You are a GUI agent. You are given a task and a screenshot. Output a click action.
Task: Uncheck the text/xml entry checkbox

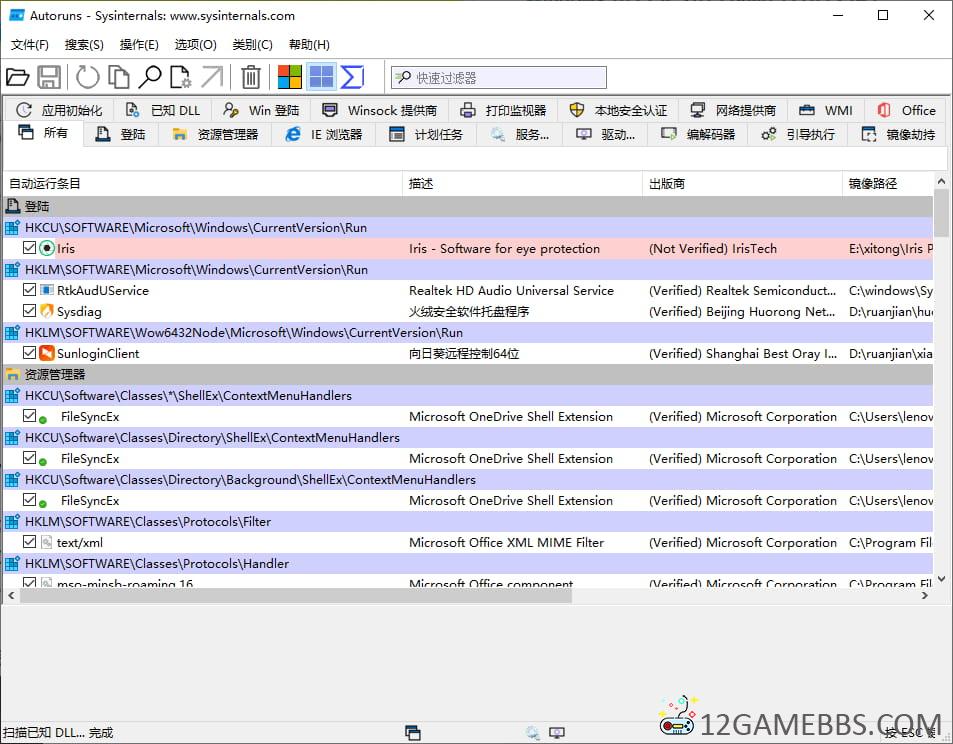tap(29, 542)
